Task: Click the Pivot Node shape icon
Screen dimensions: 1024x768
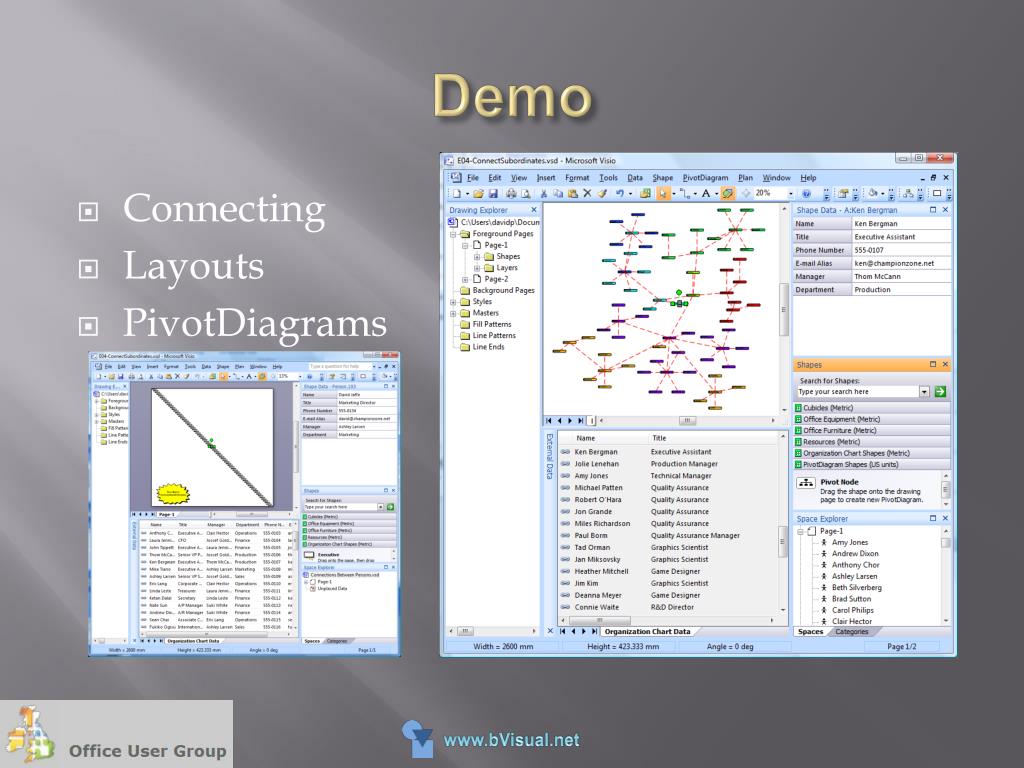Action: [807, 483]
